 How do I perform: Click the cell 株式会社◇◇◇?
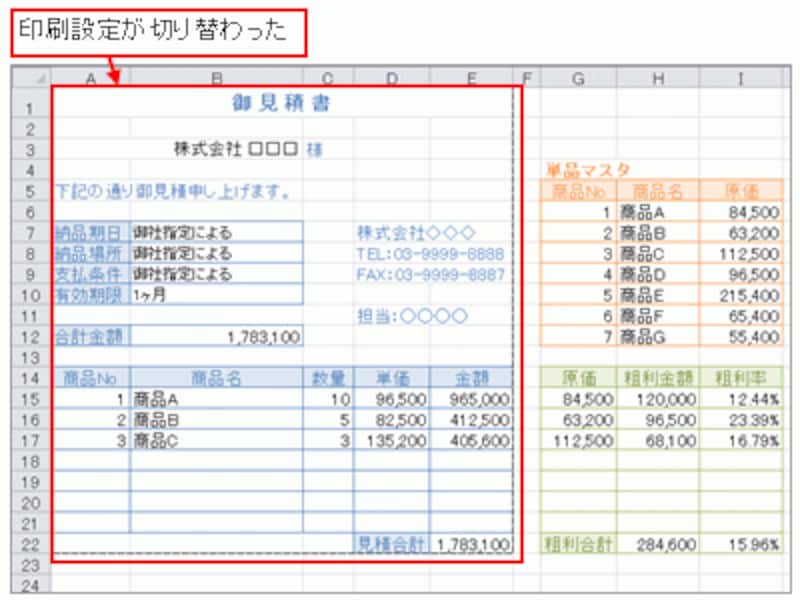416,233
